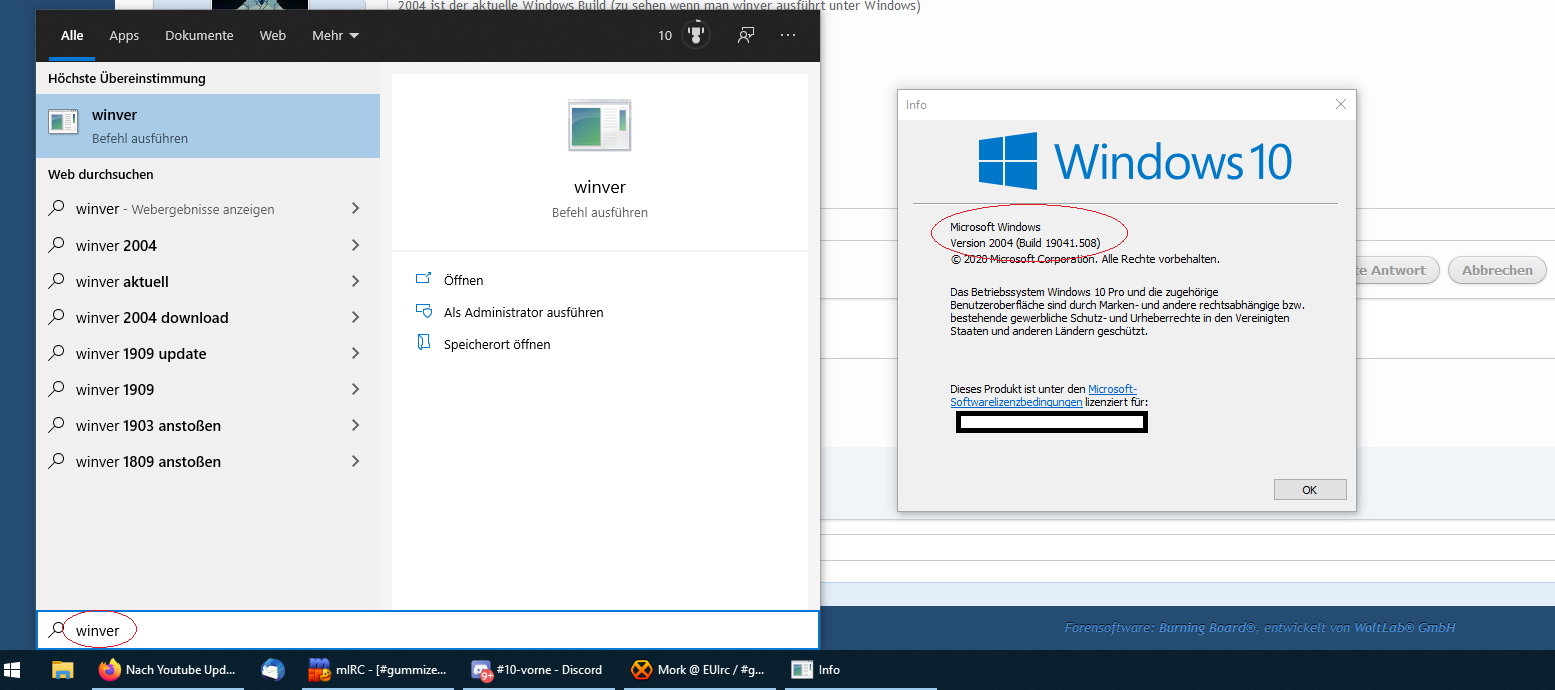Image resolution: width=1555 pixels, height=690 pixels.
Task: Select winver 1903 anstoßen suggestion text
Action: coord(148,425)
